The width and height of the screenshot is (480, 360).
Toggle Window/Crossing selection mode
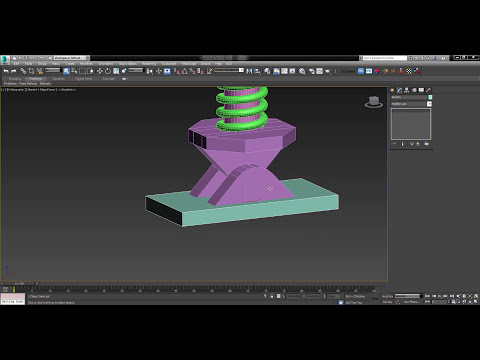click(90, 71)
